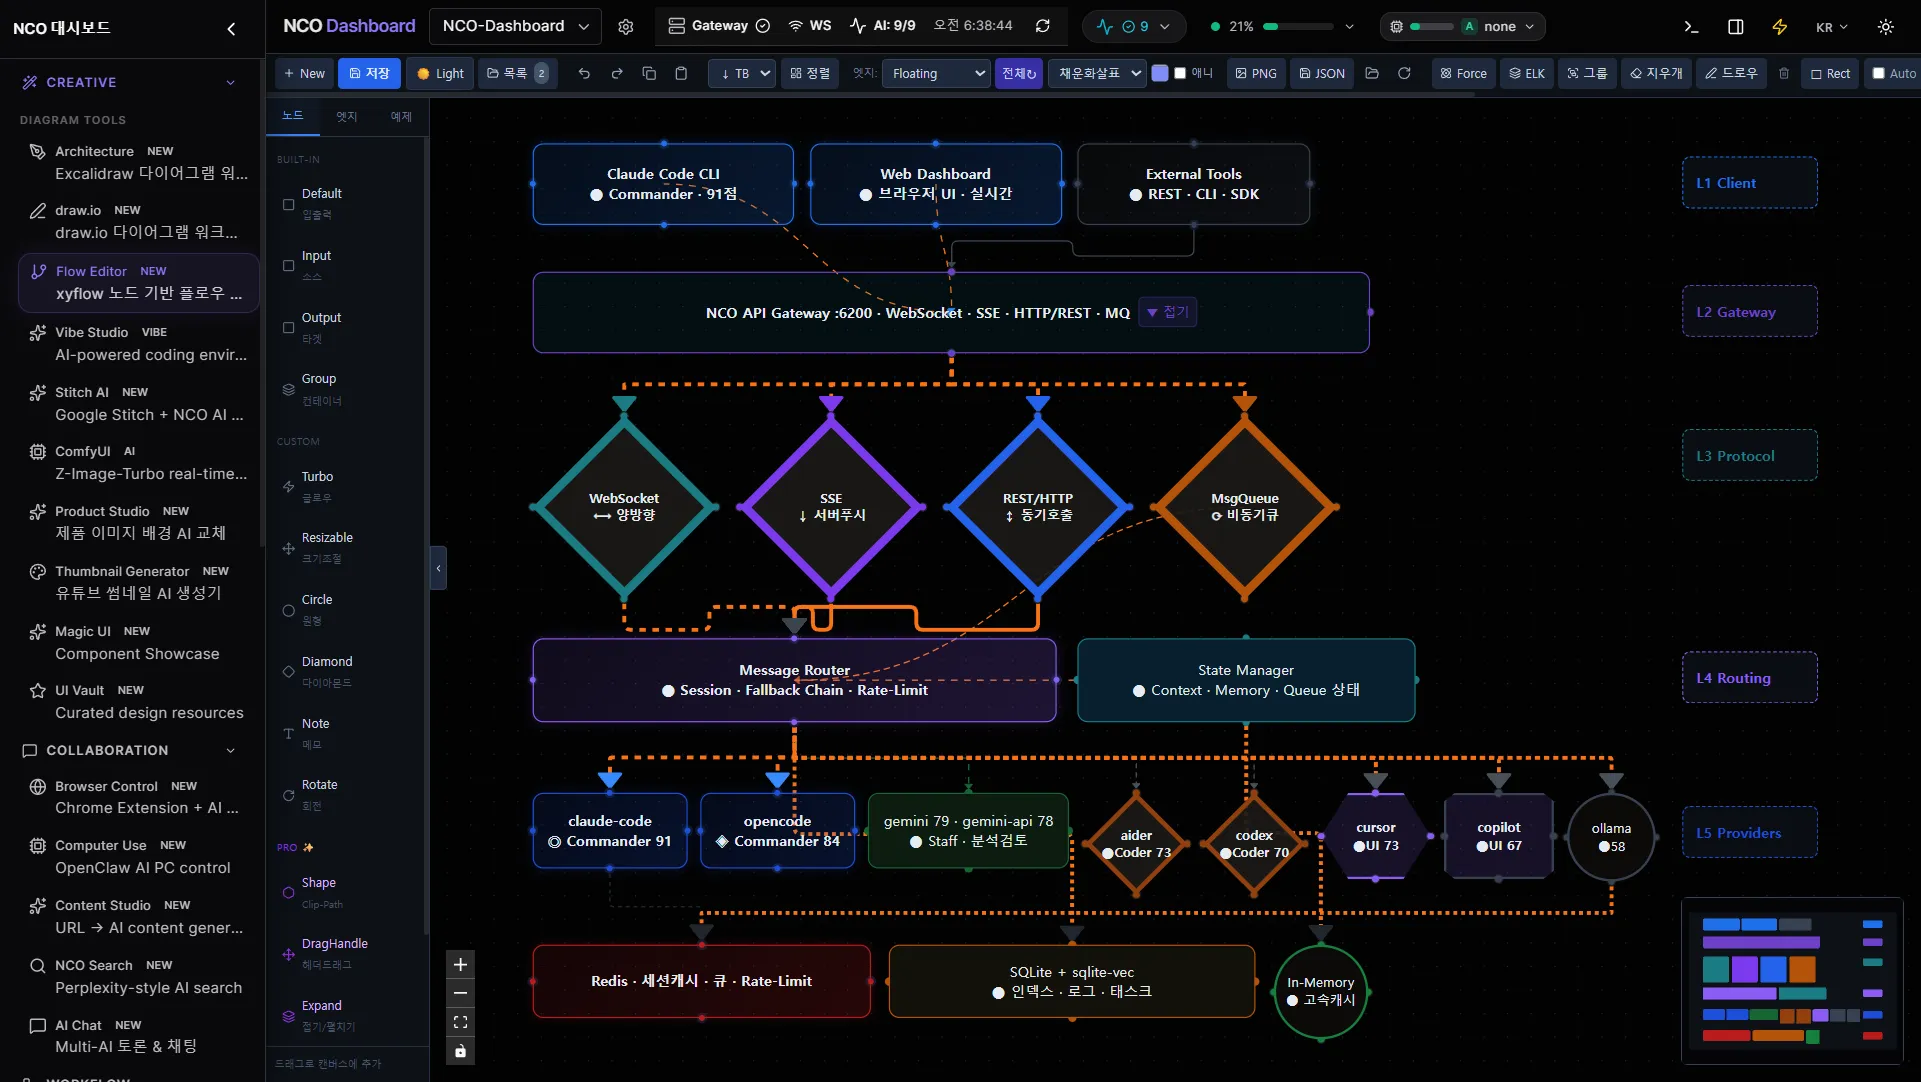Screen dimensions: 1921x1082
Task: Pick the Turbo custom node
Action: tap(346, 487)
